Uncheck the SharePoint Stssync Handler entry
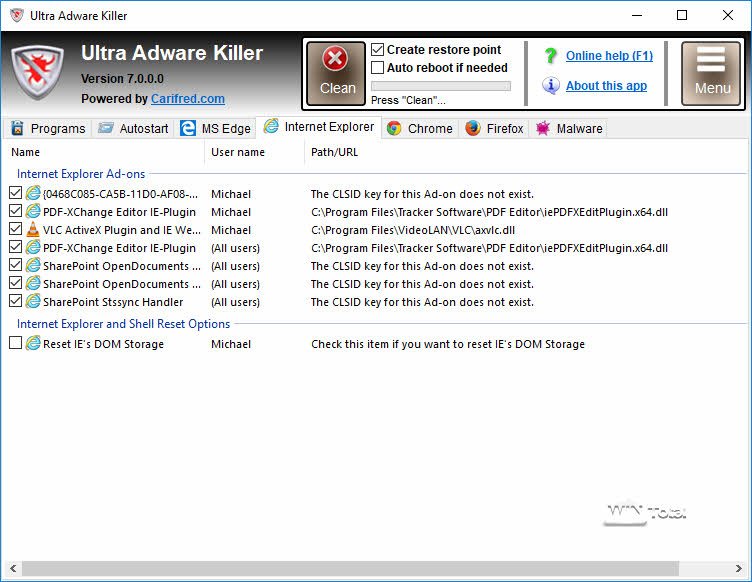Image resolution: width=752 pixels, height=582 pixels. 15,301
